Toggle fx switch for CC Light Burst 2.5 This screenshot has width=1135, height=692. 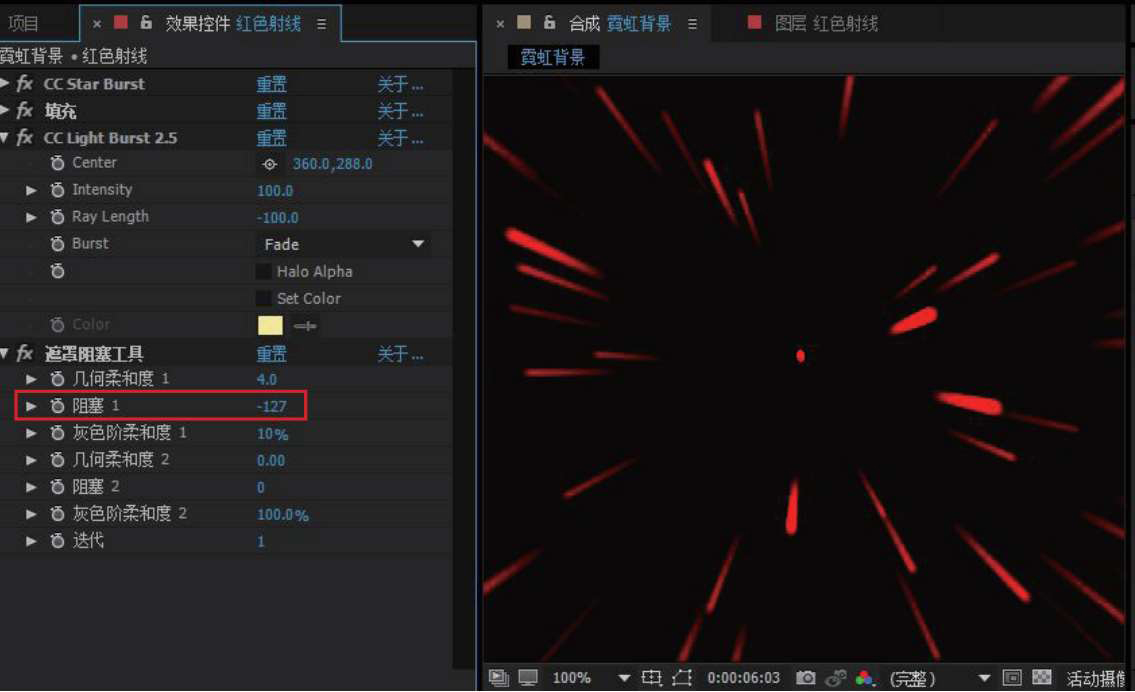25,138
